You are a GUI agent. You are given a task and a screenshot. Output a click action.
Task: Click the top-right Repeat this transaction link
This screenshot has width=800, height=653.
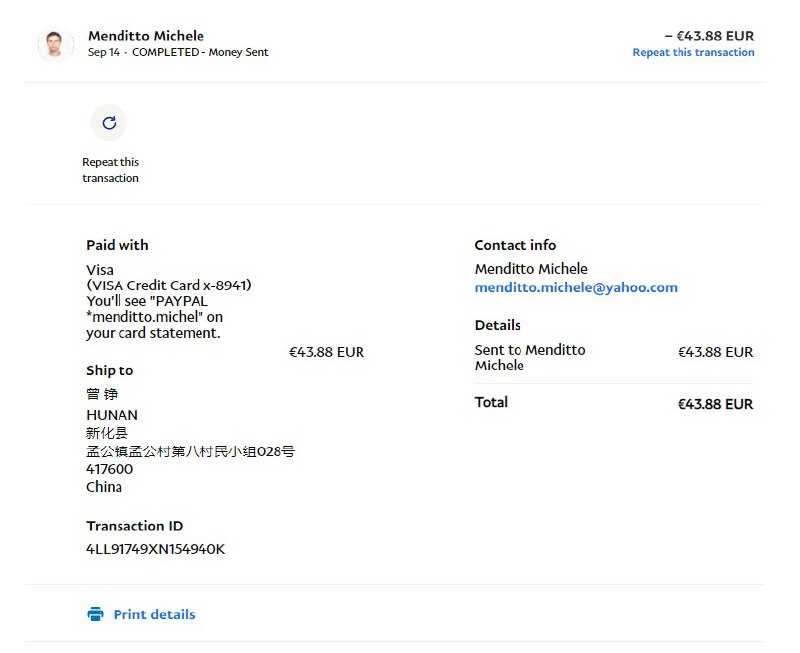click(x=693, y=52)
